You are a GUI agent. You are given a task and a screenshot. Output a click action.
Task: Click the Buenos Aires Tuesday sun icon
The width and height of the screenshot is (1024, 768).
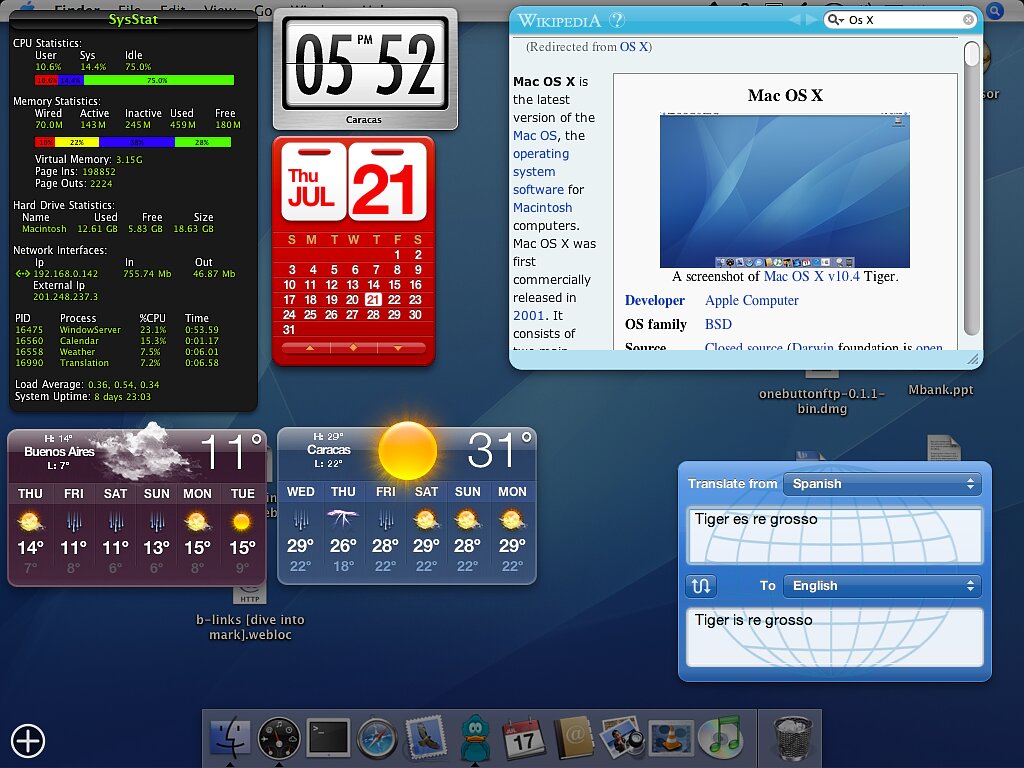242,522
